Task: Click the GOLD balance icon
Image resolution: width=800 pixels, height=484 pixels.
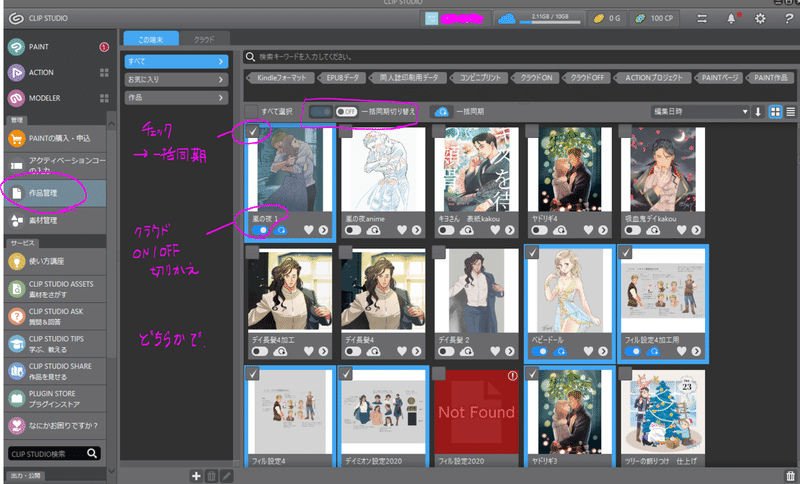Action: (599, 18)
